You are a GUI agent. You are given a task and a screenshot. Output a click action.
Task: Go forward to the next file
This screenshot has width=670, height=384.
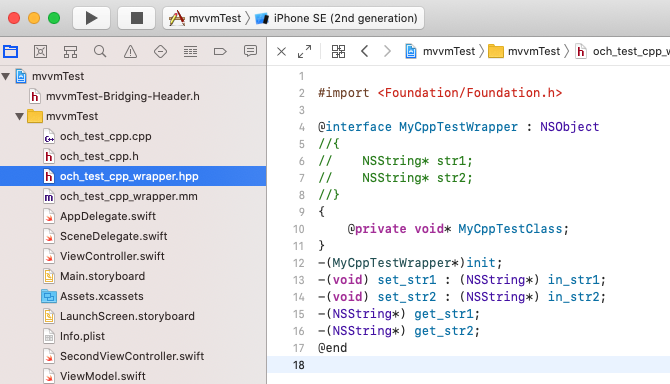click(387, 52)
